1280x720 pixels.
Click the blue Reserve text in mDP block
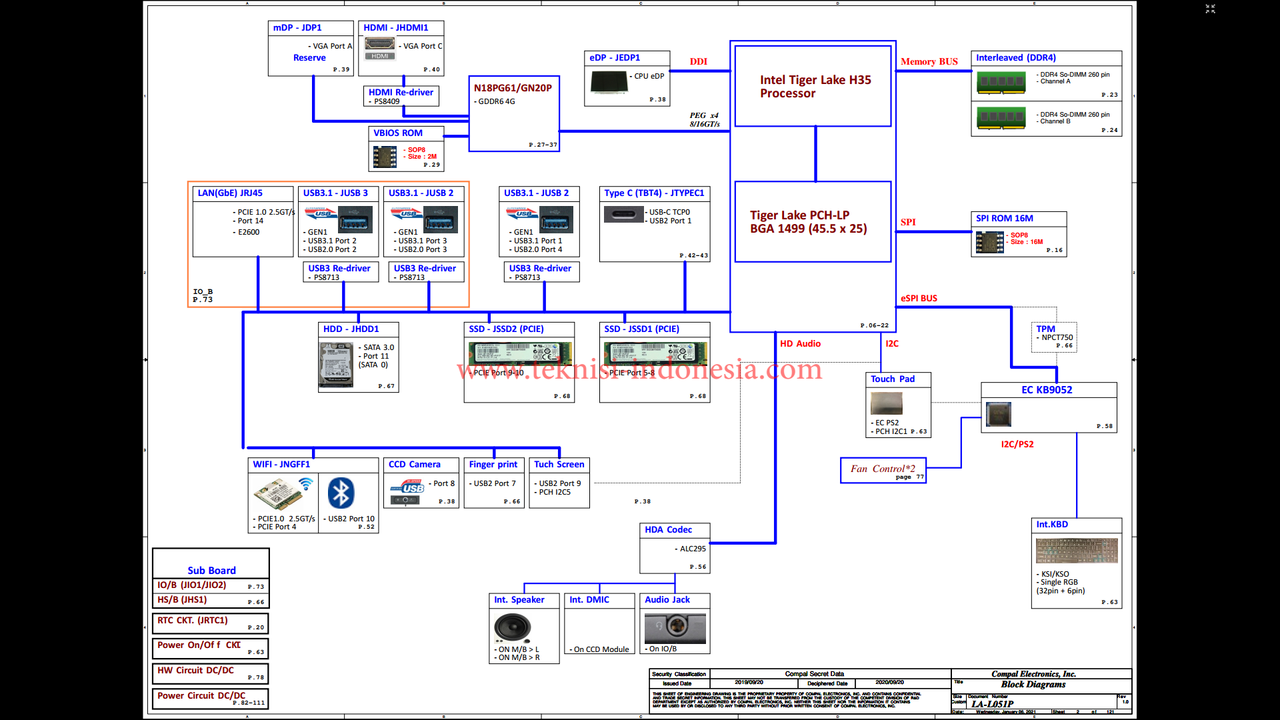coord(309,58)
